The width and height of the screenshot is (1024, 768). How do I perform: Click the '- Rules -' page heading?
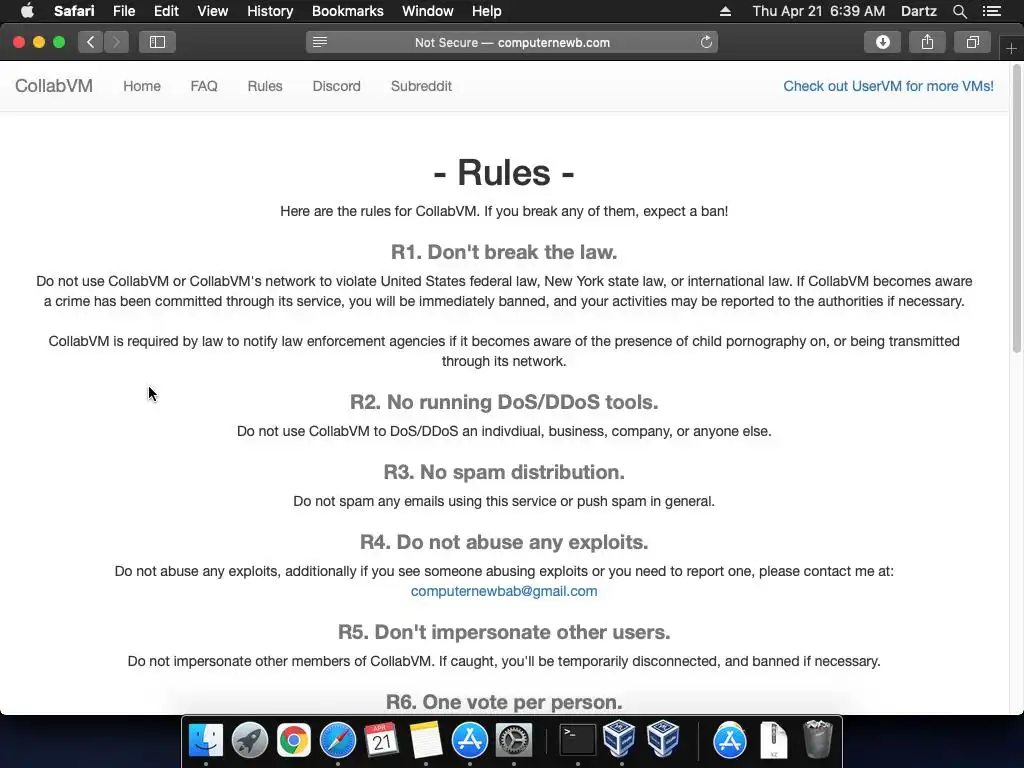point(504,173)
